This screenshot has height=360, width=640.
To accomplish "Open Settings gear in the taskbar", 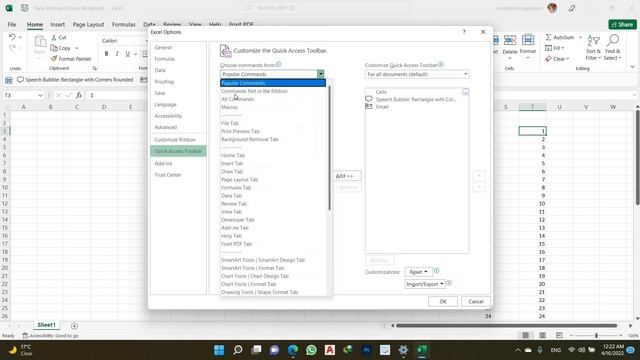I will click(x=403, y=350).
